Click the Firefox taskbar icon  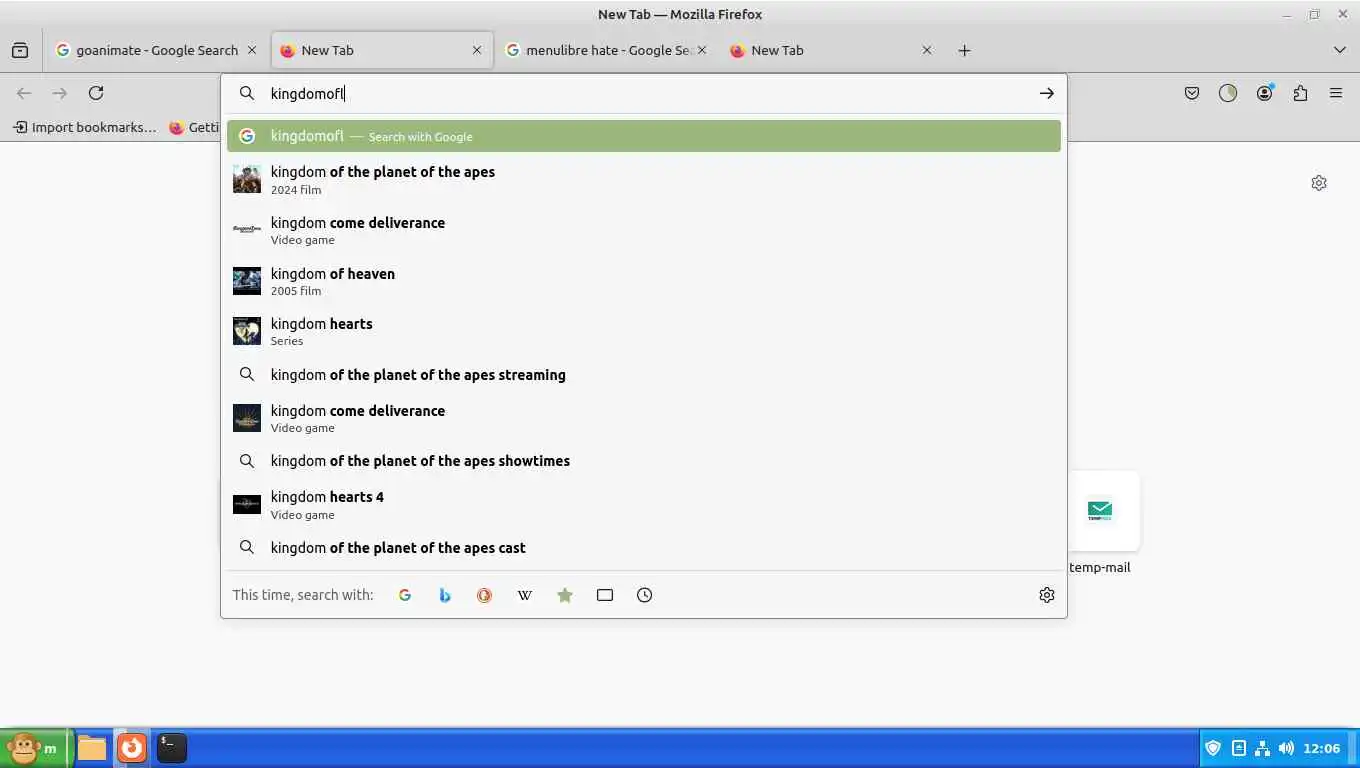click(132, 748)
